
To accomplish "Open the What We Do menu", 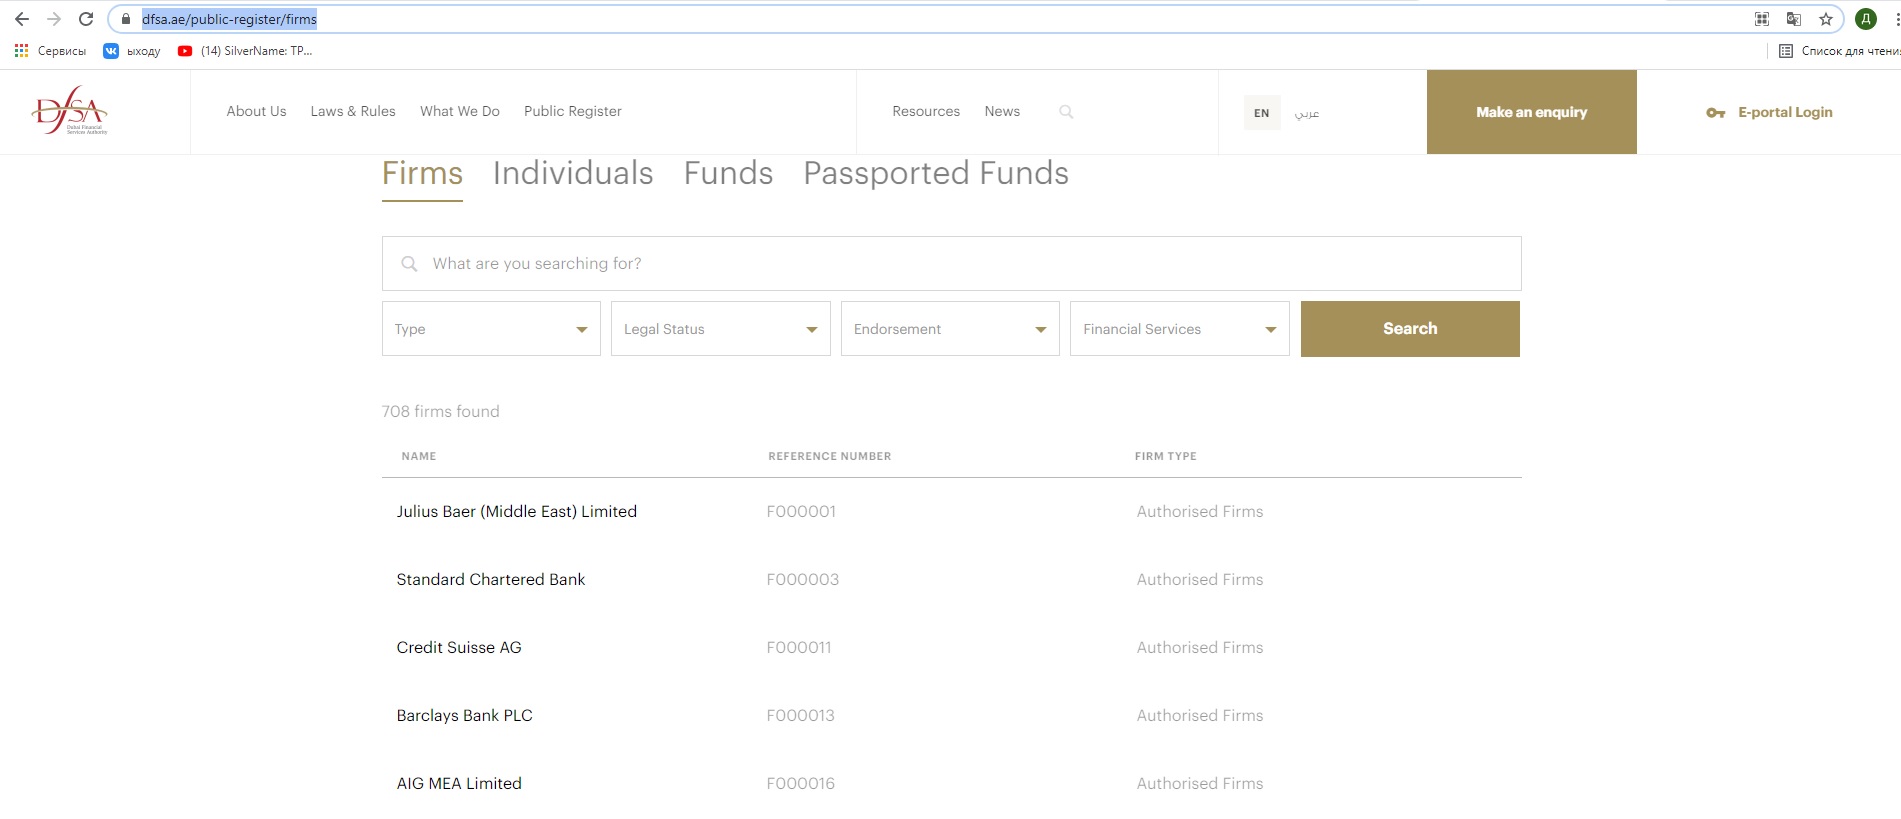I will coord(460,111).
